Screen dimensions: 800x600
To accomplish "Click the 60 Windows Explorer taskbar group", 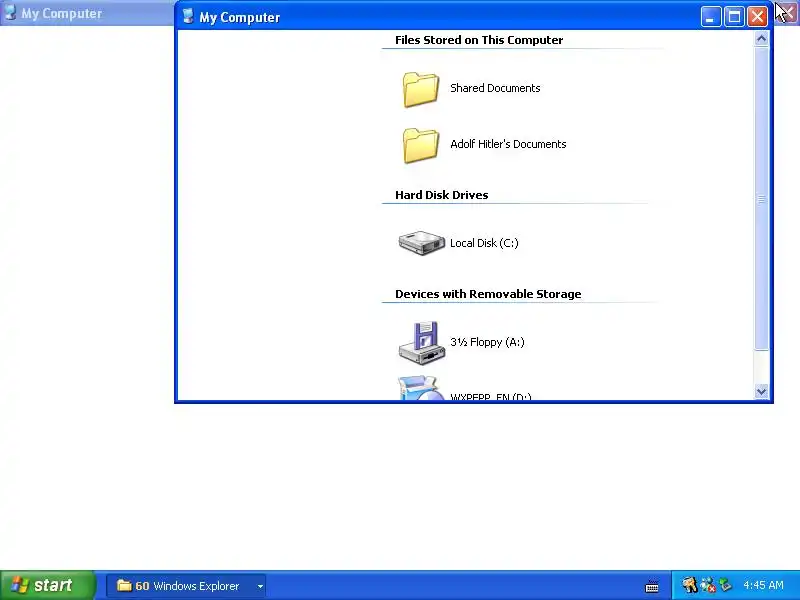I will coord(186,586).
